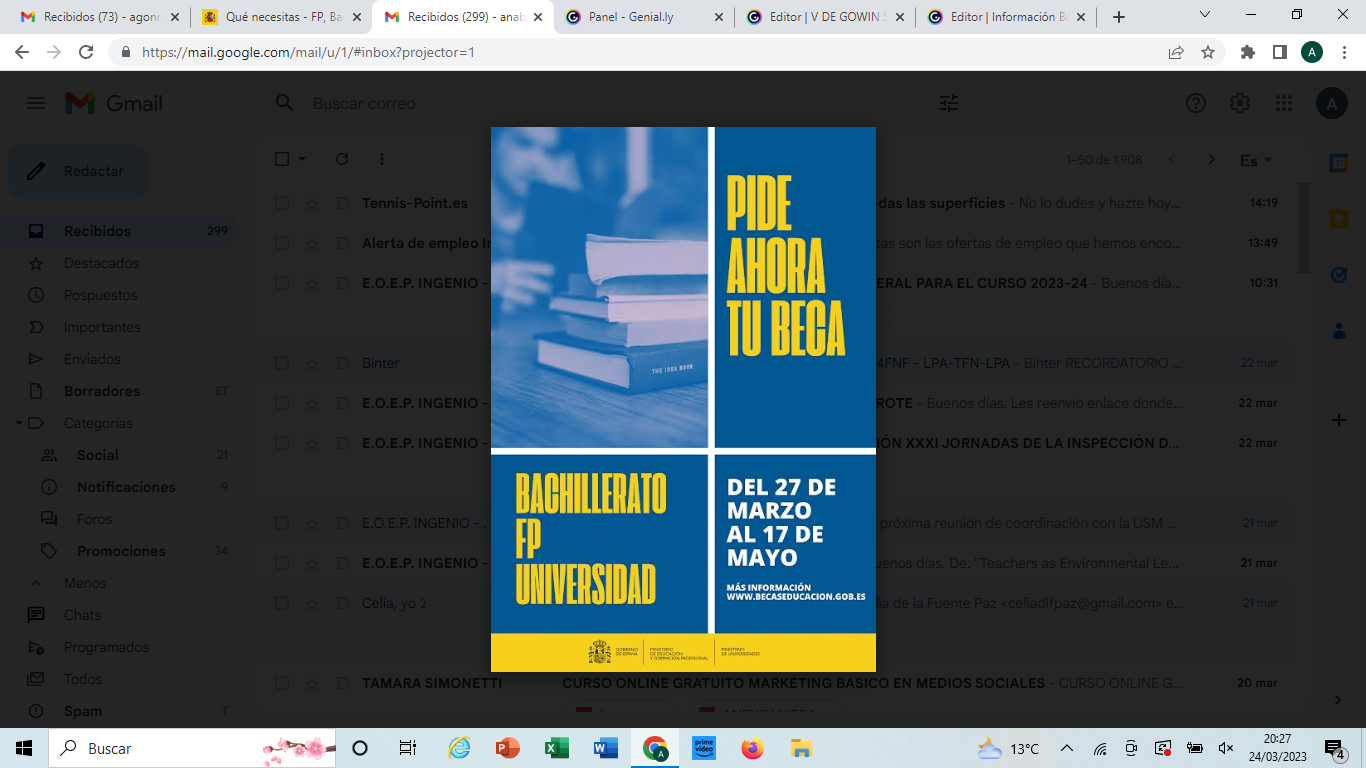Collapse the Categorías section
The height and width of the screenshot is (768, 1366).
(20, 423)
